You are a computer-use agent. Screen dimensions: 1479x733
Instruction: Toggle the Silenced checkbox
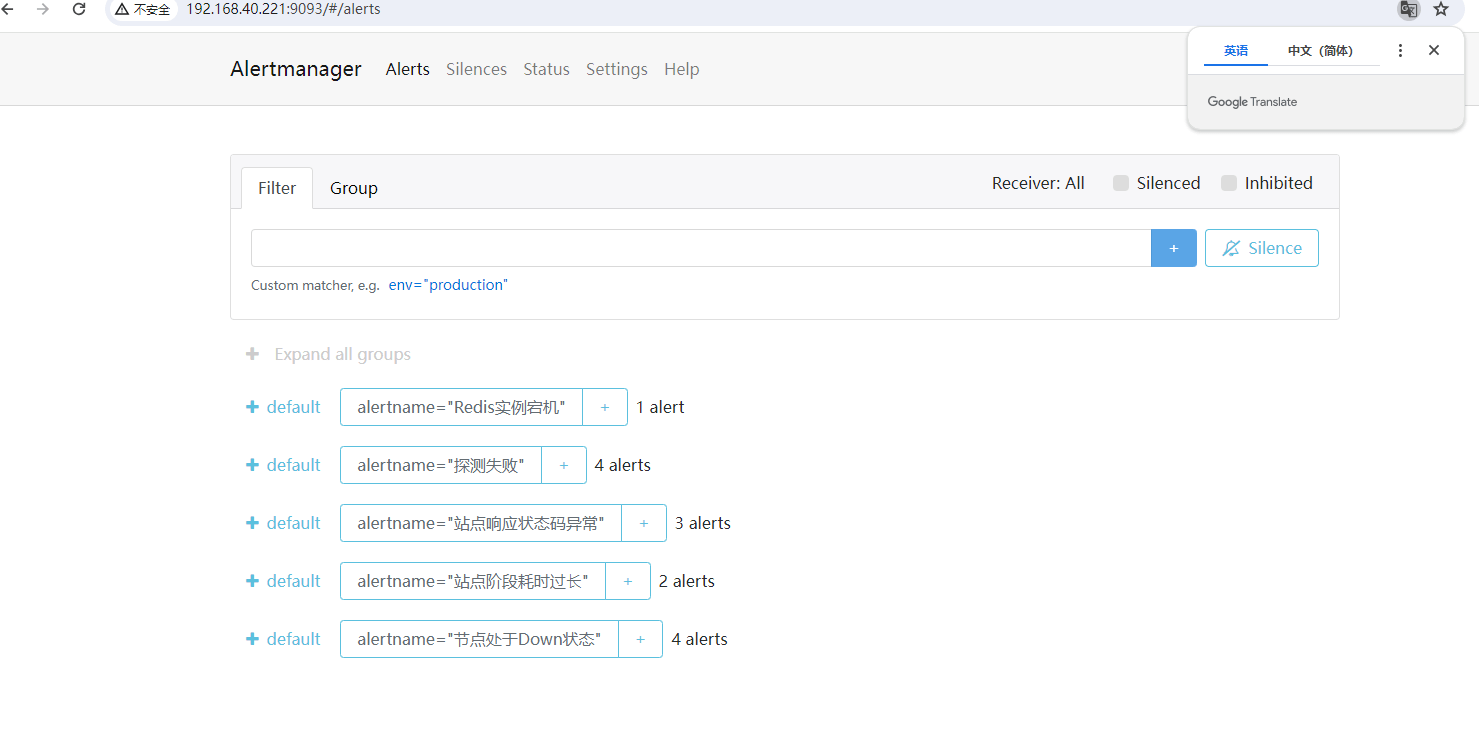point(1121,183)
